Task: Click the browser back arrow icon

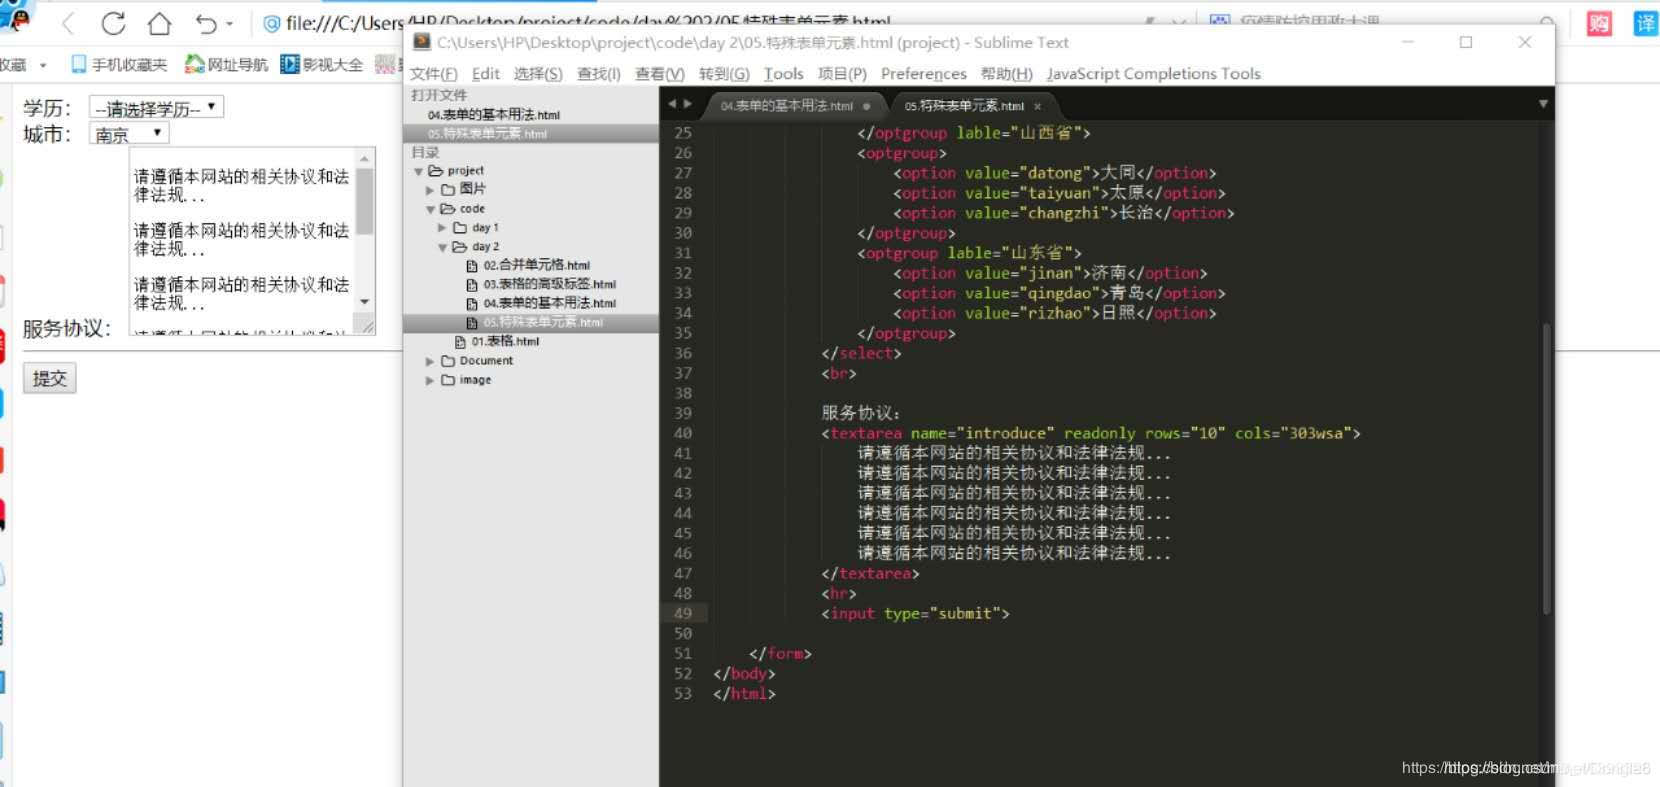Action: pyautogui.click(x=68, y=23)
